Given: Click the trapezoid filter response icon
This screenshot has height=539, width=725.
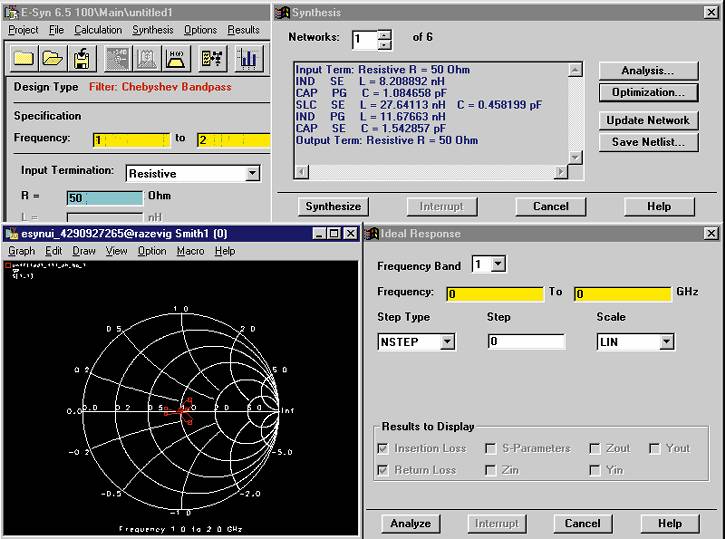Looking at the screenshot, I should 178,59.
